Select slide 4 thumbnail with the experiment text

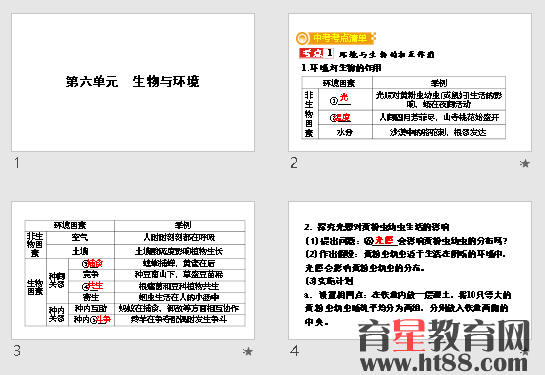click(410, 270)
